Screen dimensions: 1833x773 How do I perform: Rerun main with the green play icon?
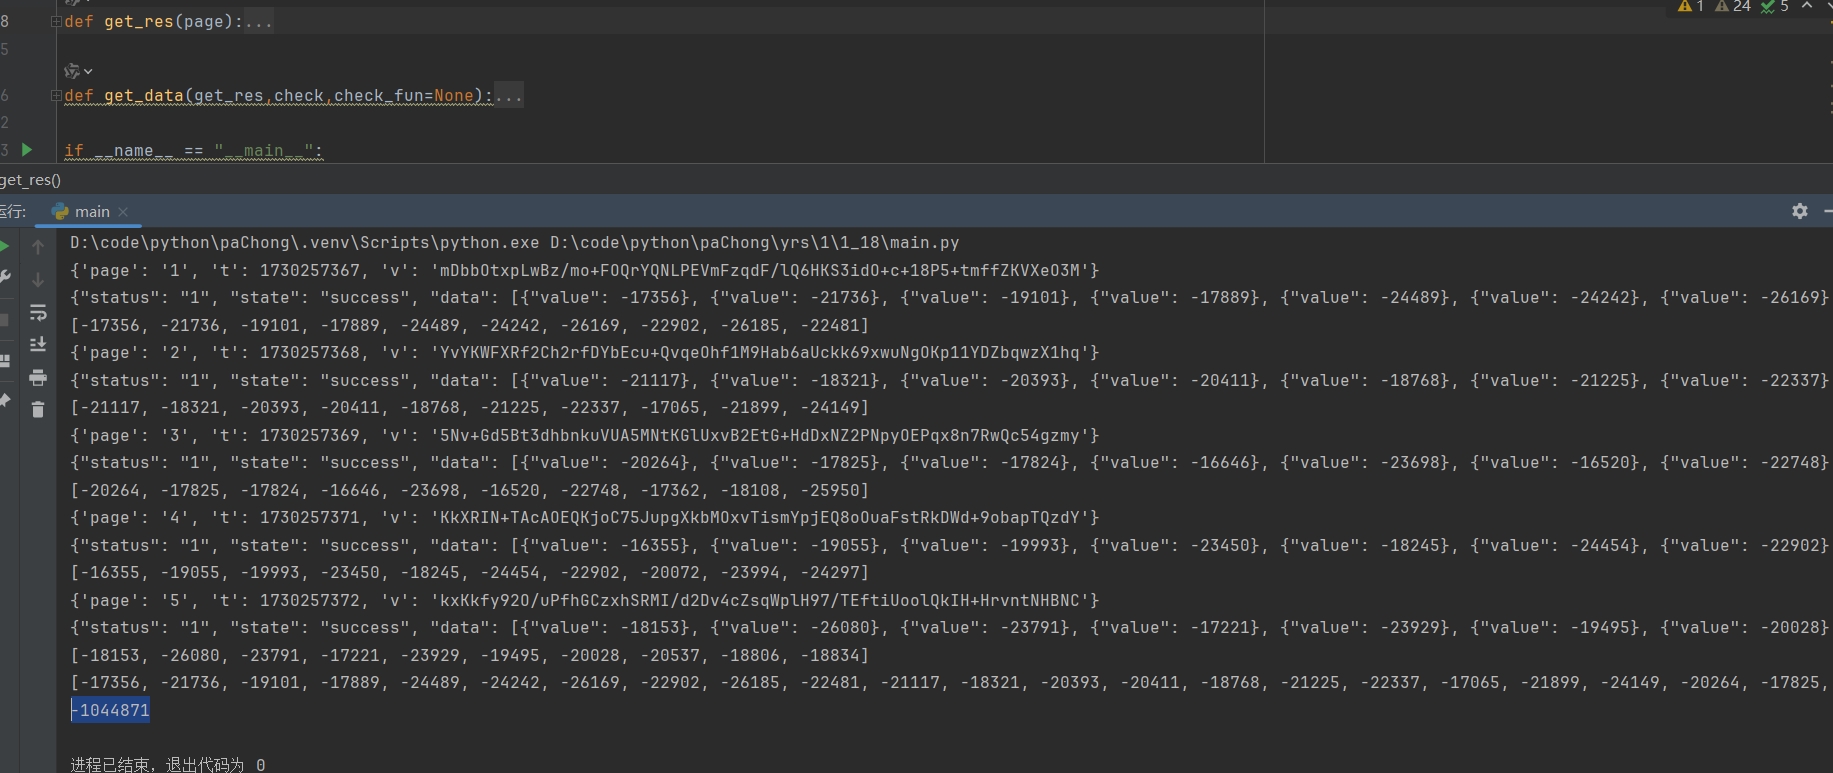pyautogui.click(x=4, y=246)
